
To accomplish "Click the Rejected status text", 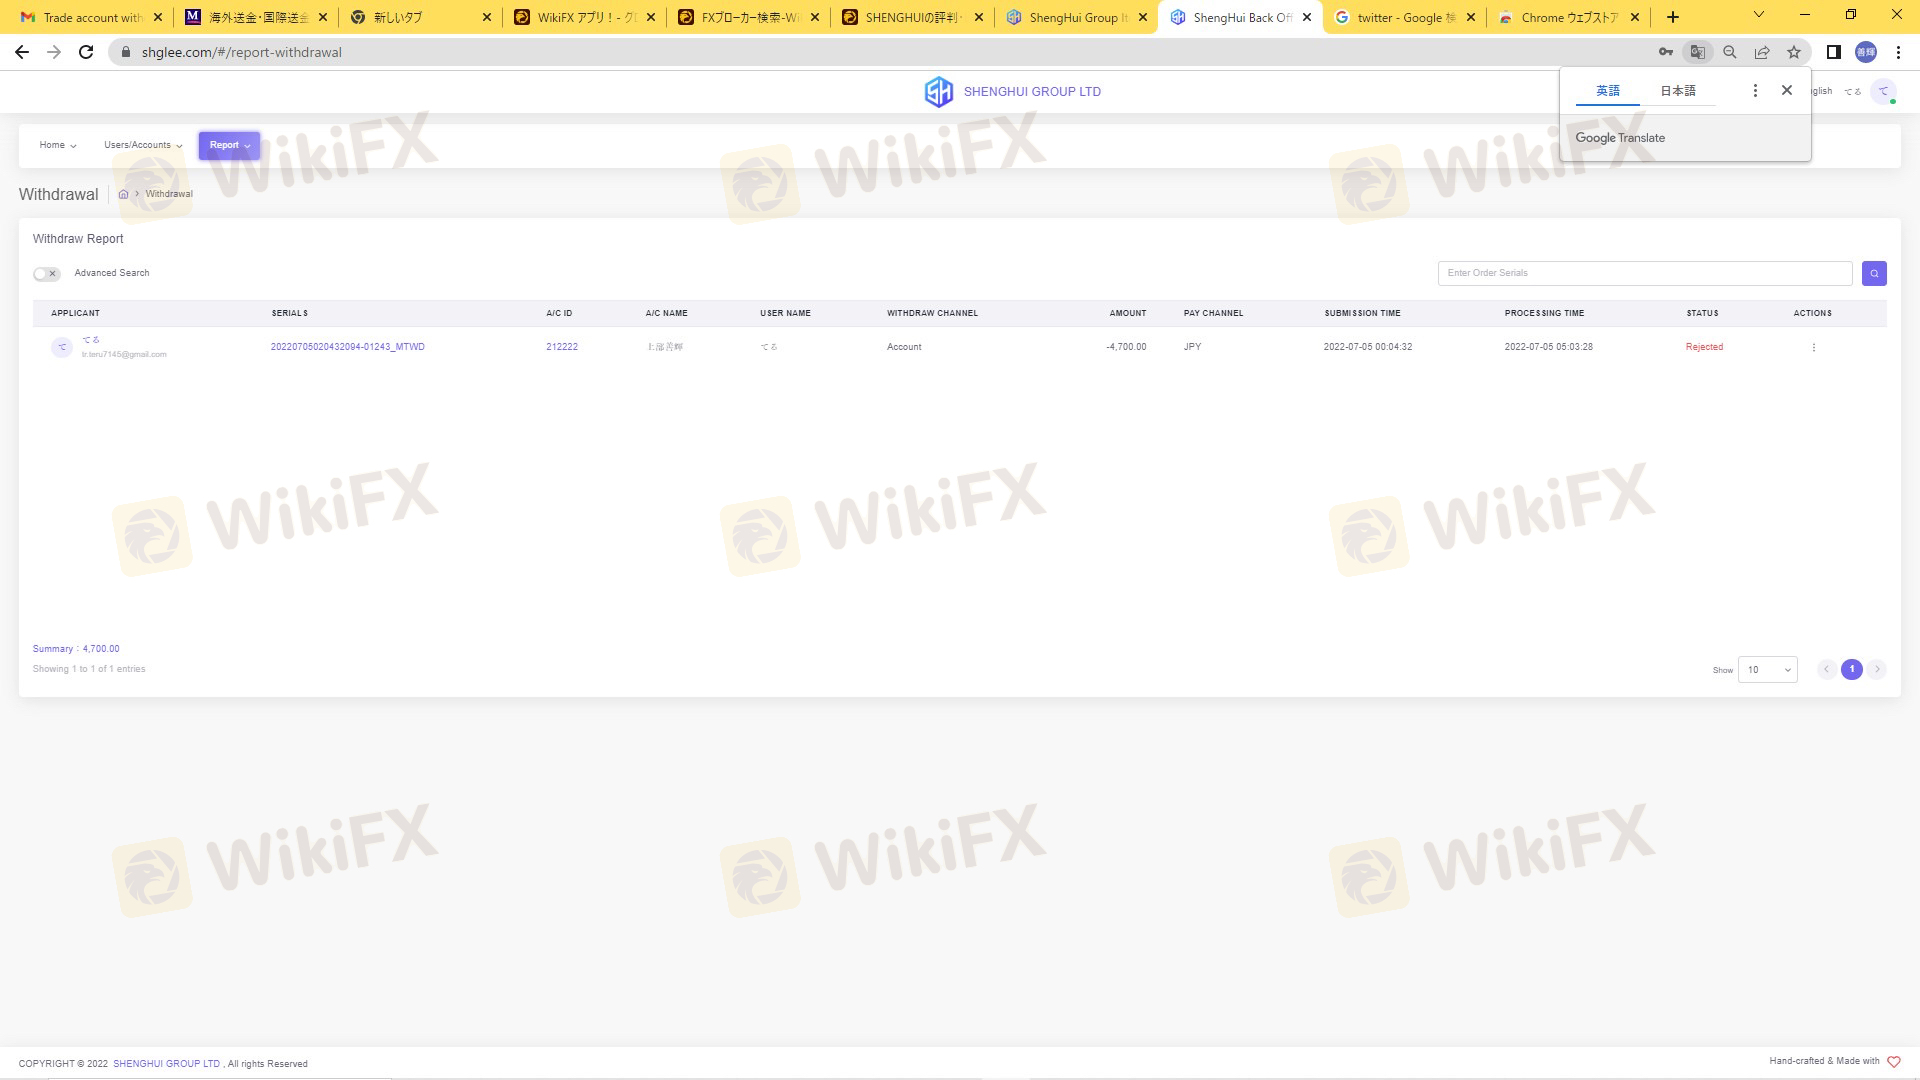I will (1704, 347).
